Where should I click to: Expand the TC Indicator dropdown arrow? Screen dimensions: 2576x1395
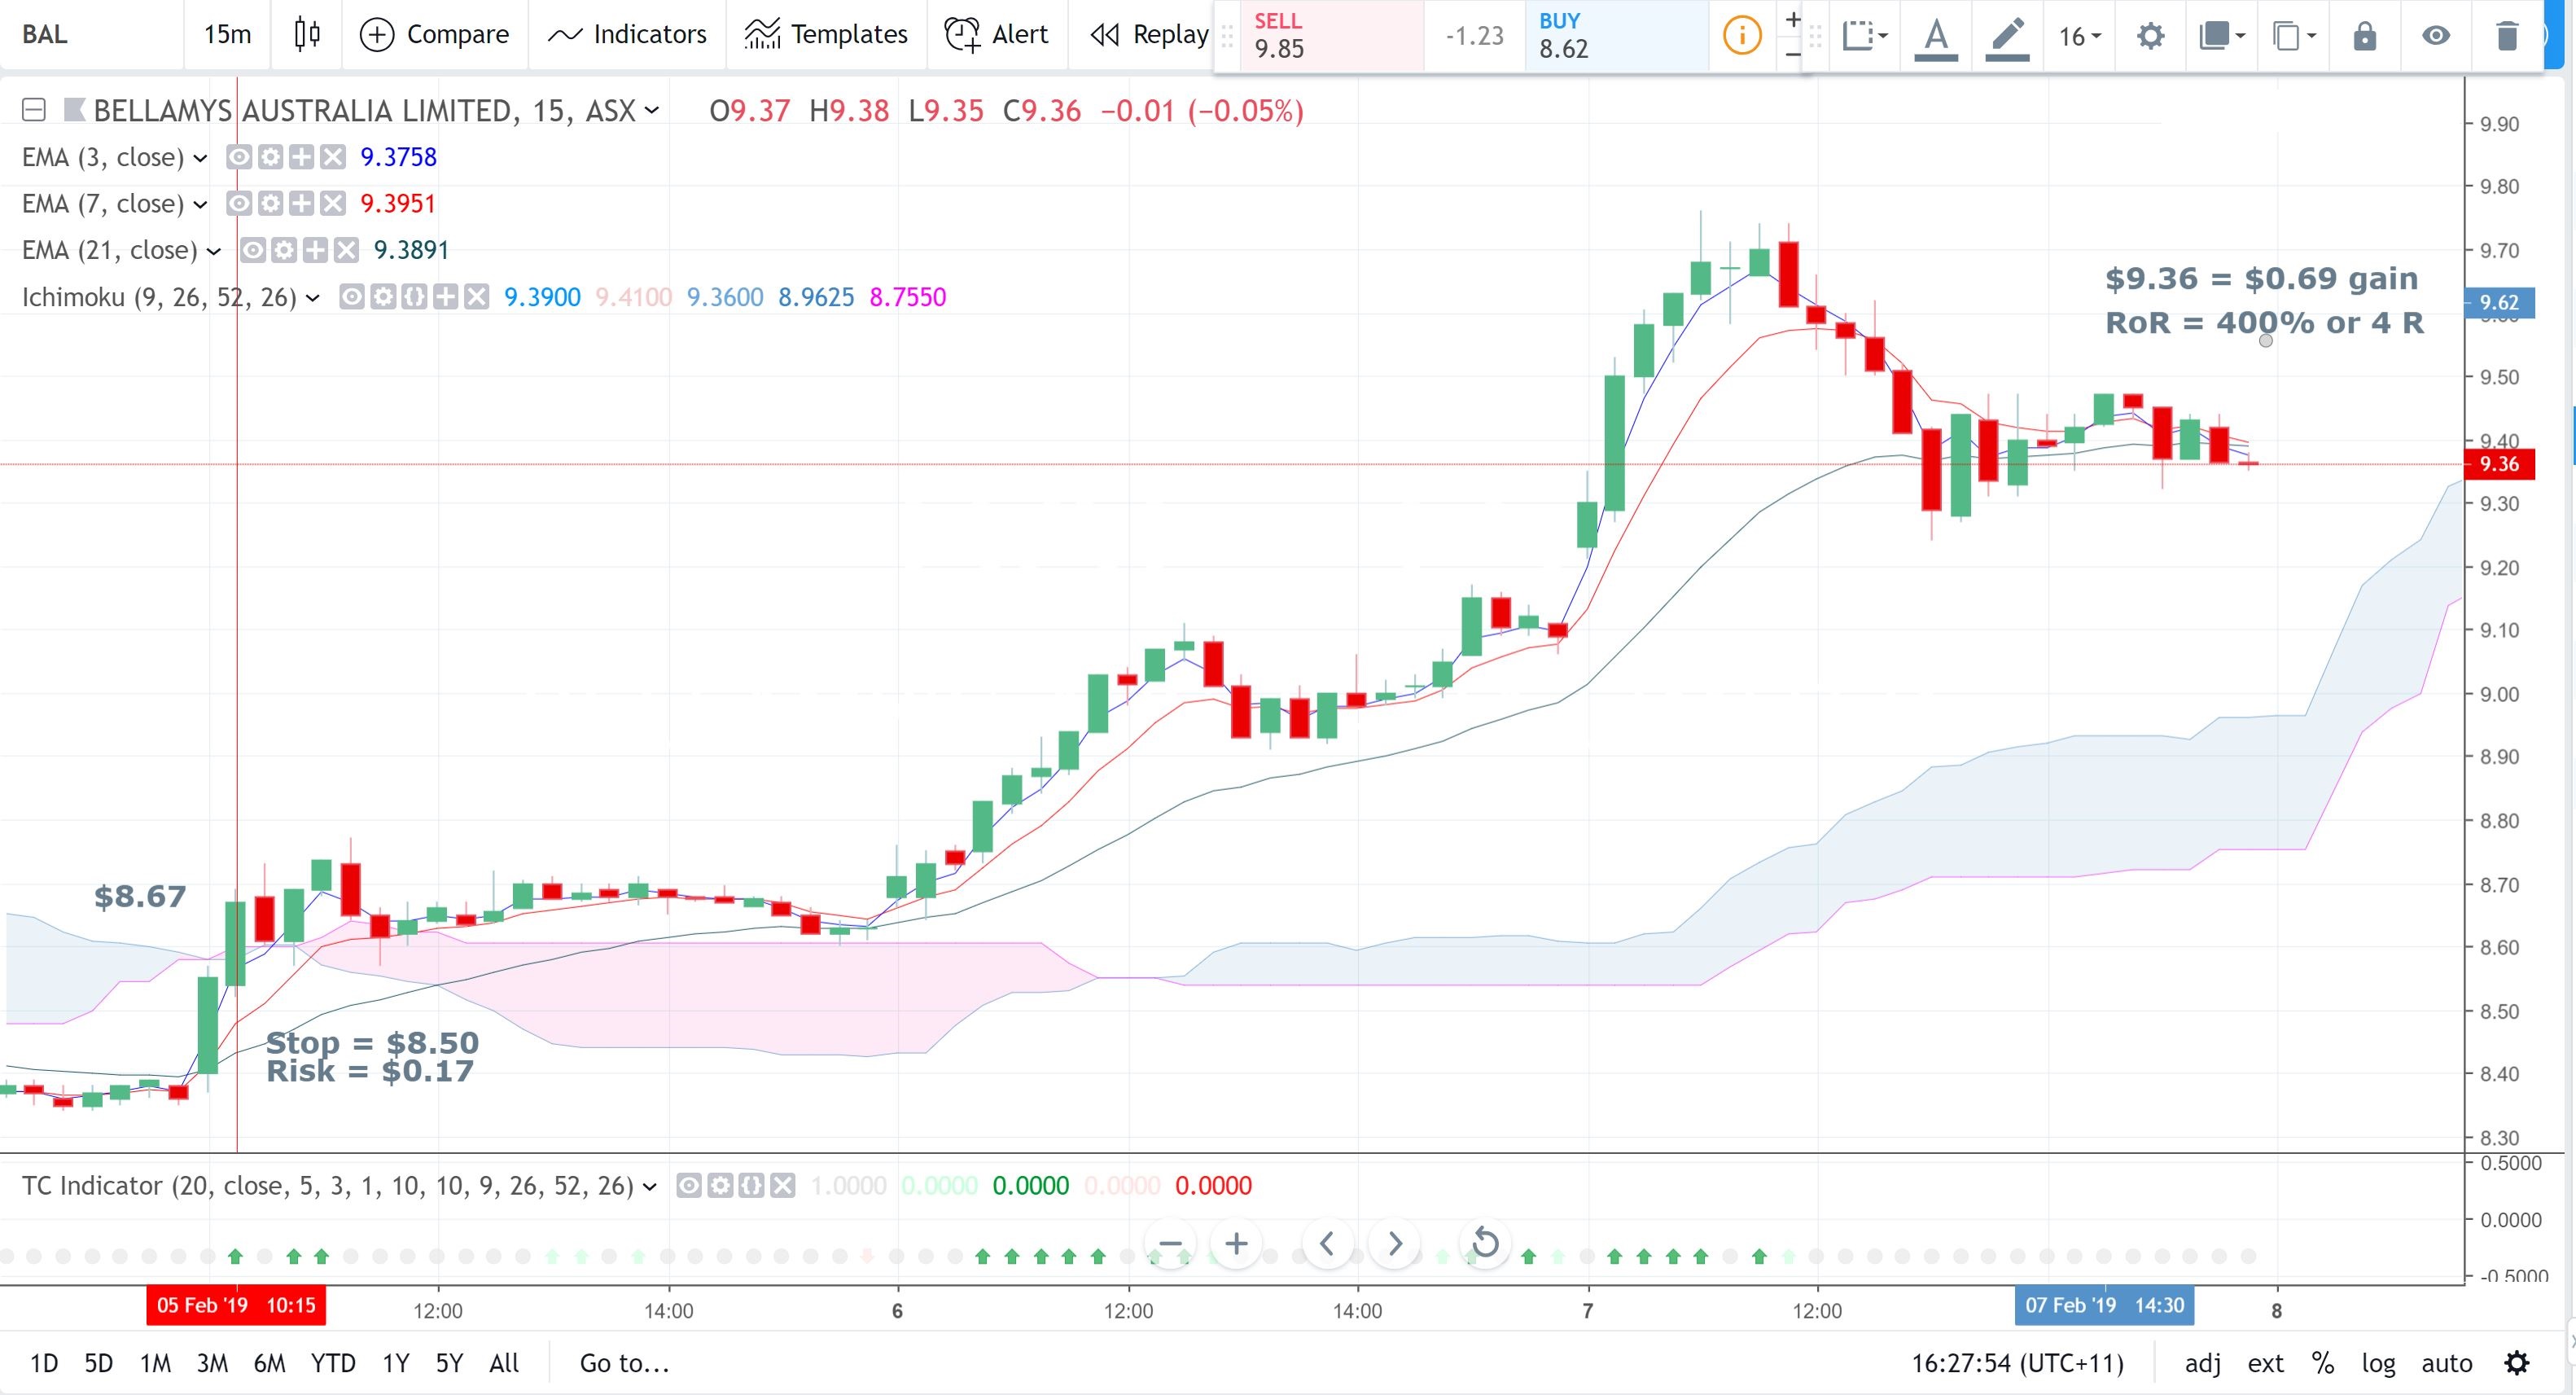click(x=649, y=1187)
